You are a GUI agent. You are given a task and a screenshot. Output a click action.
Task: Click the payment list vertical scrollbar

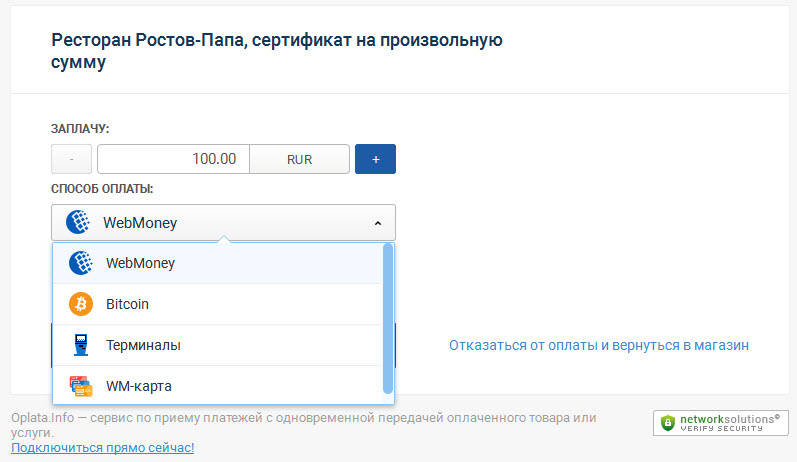[388, 319]
